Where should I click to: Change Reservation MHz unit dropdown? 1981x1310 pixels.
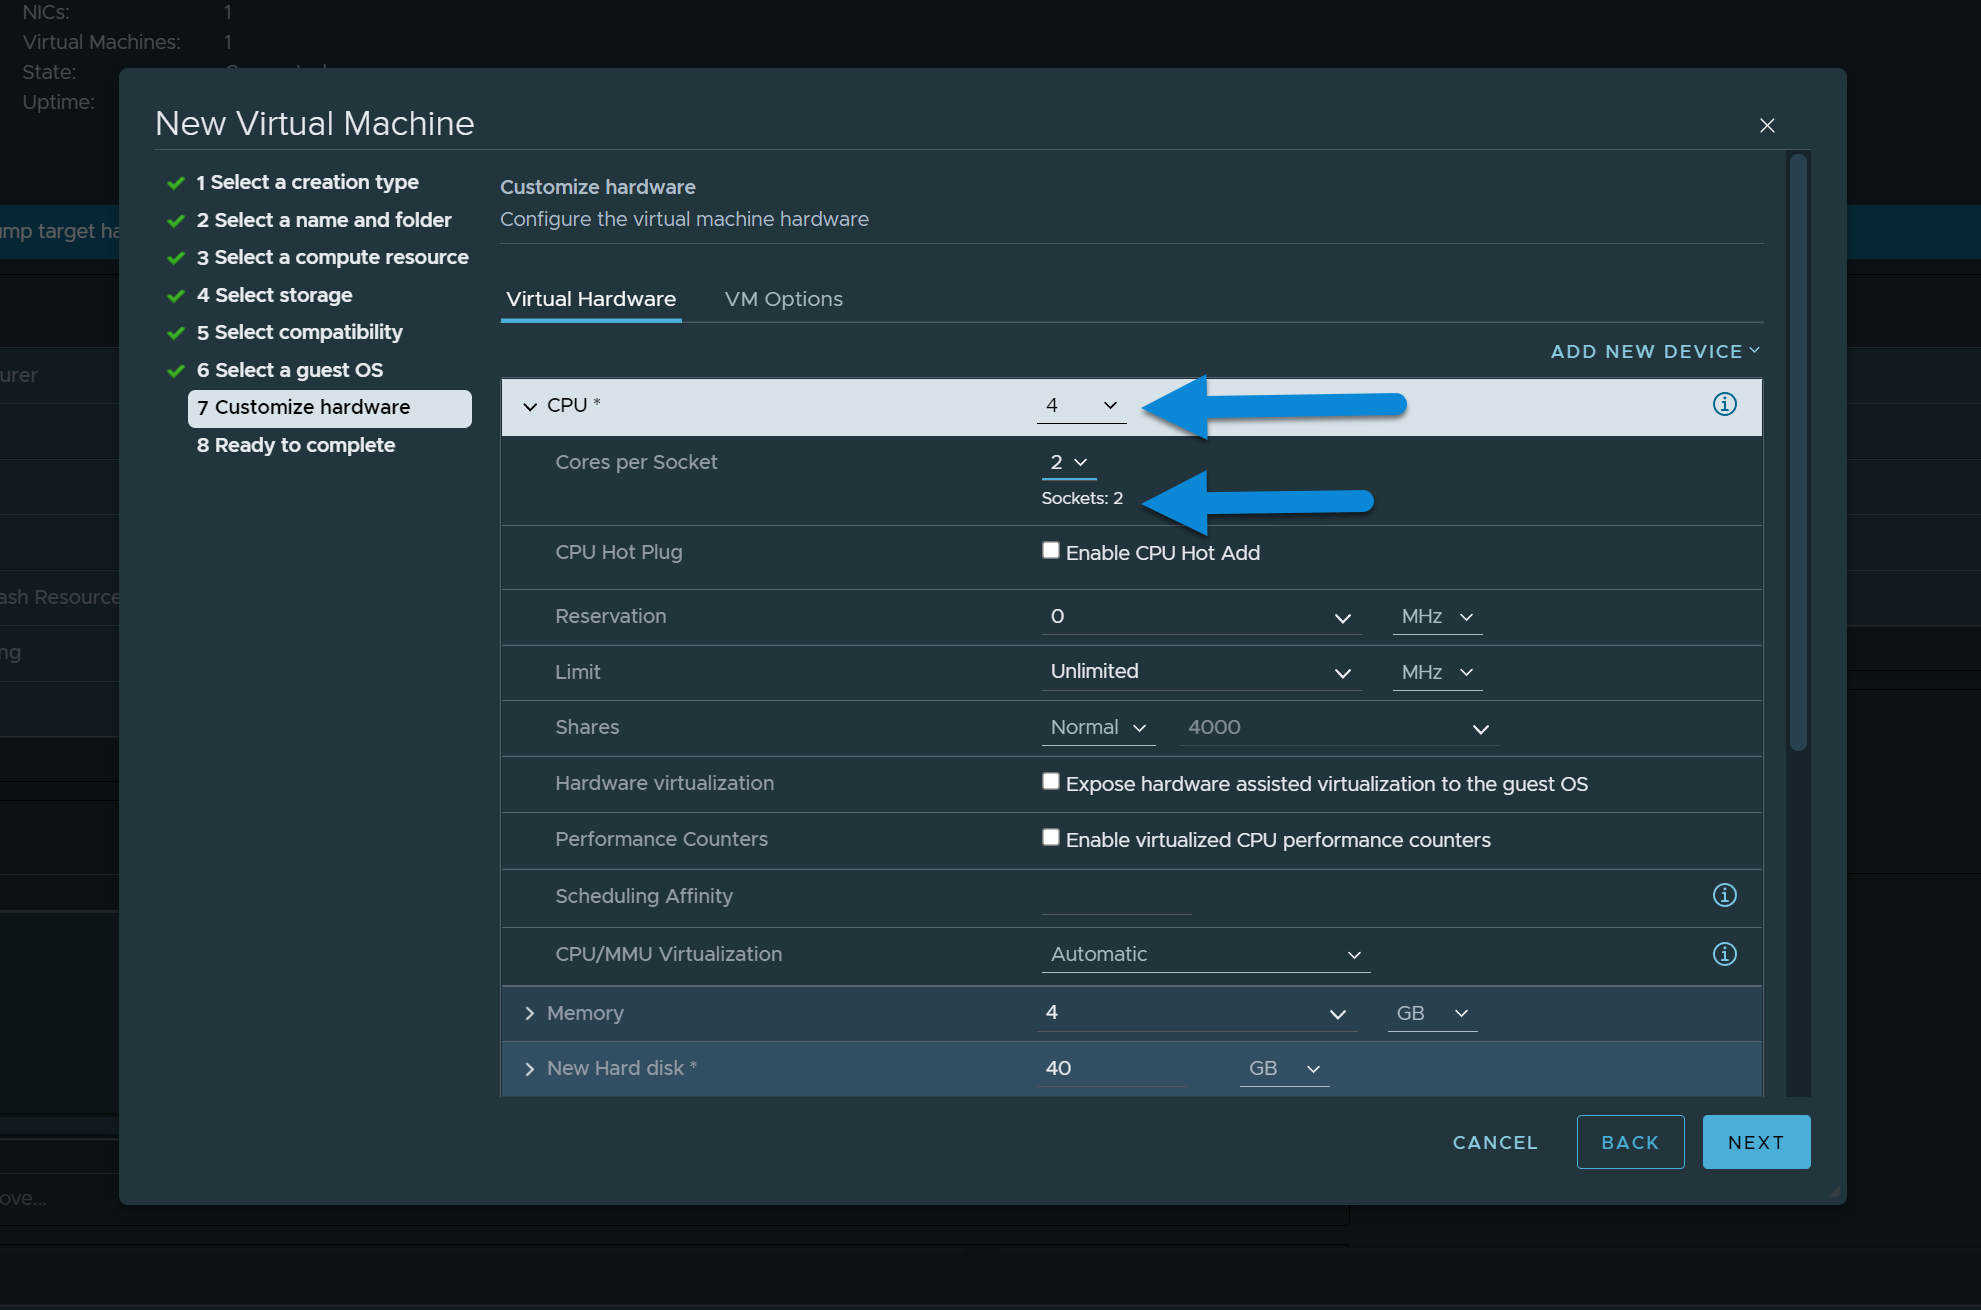coord(1437,617)
